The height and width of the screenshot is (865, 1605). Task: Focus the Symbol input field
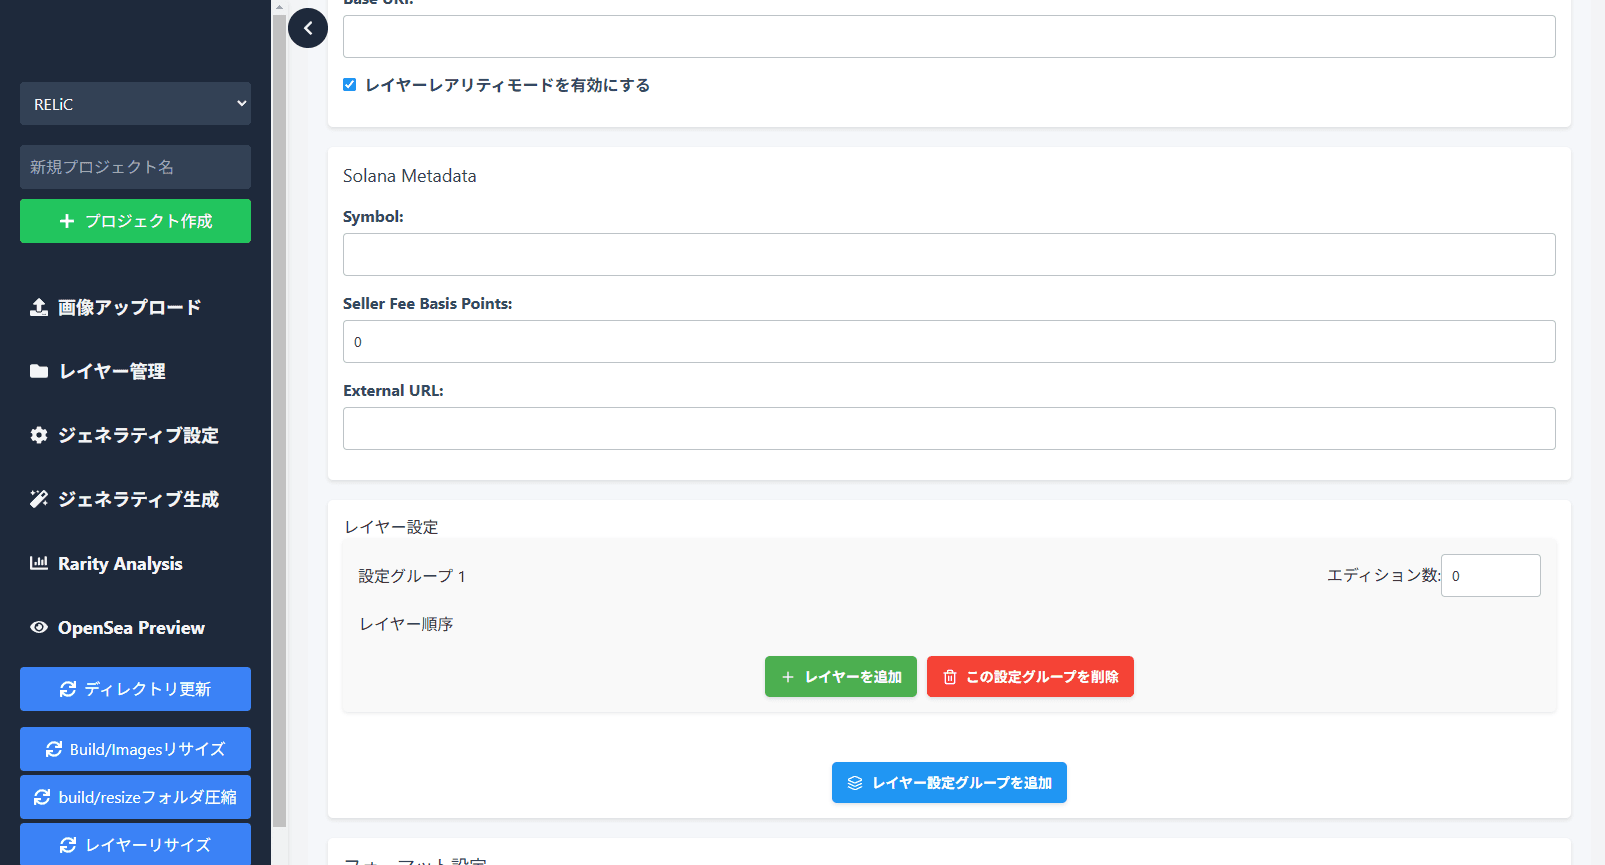pos(948,254)
